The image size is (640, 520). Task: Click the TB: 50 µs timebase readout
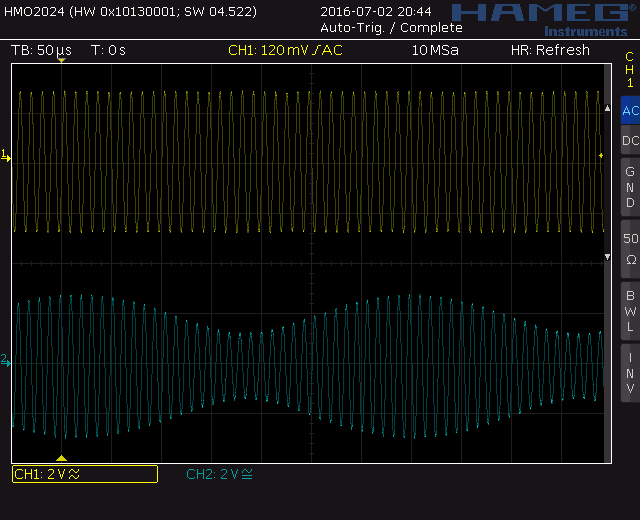[x=41, y=50]
